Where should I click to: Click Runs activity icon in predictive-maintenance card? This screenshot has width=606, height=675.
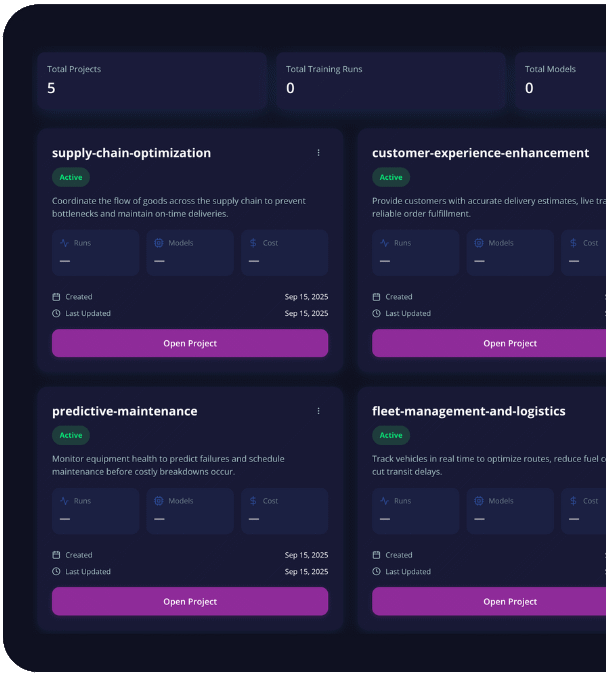[x=64, y=501]
